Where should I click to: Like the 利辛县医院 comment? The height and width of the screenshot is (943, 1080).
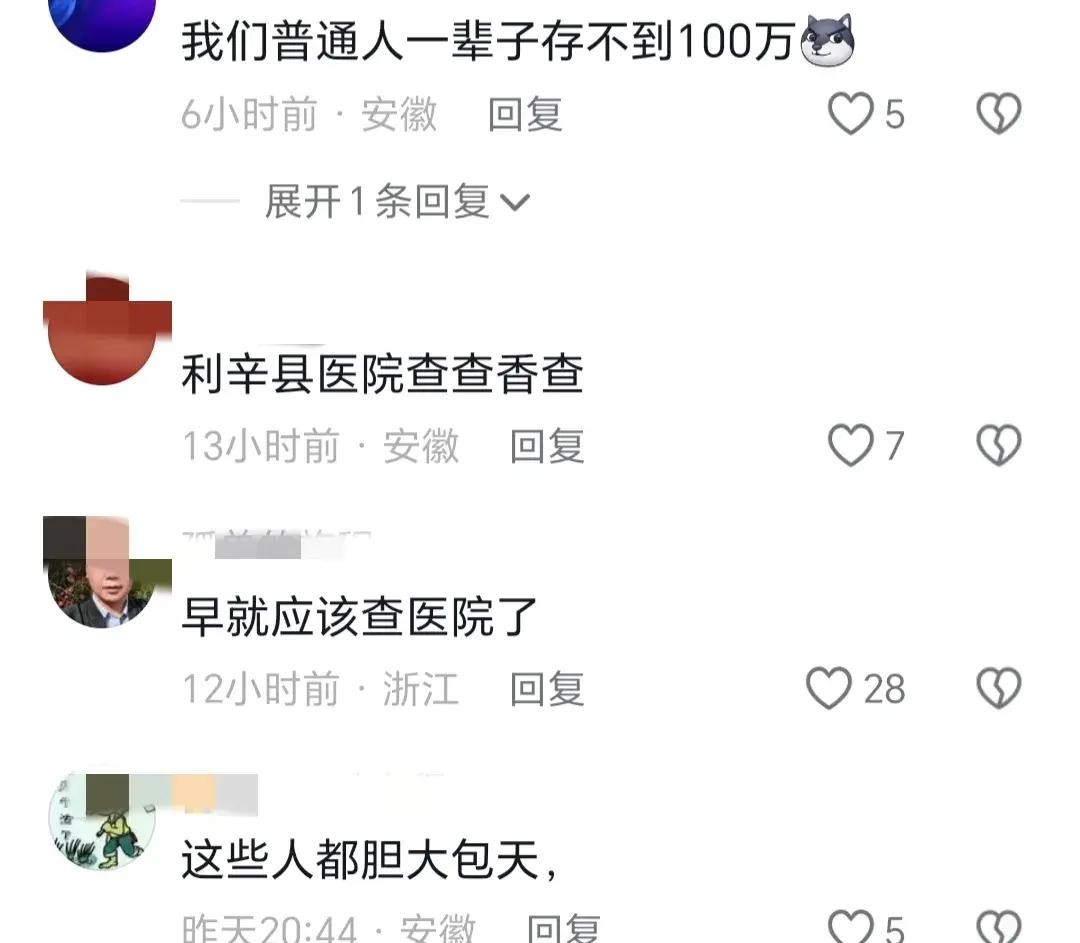850,446
